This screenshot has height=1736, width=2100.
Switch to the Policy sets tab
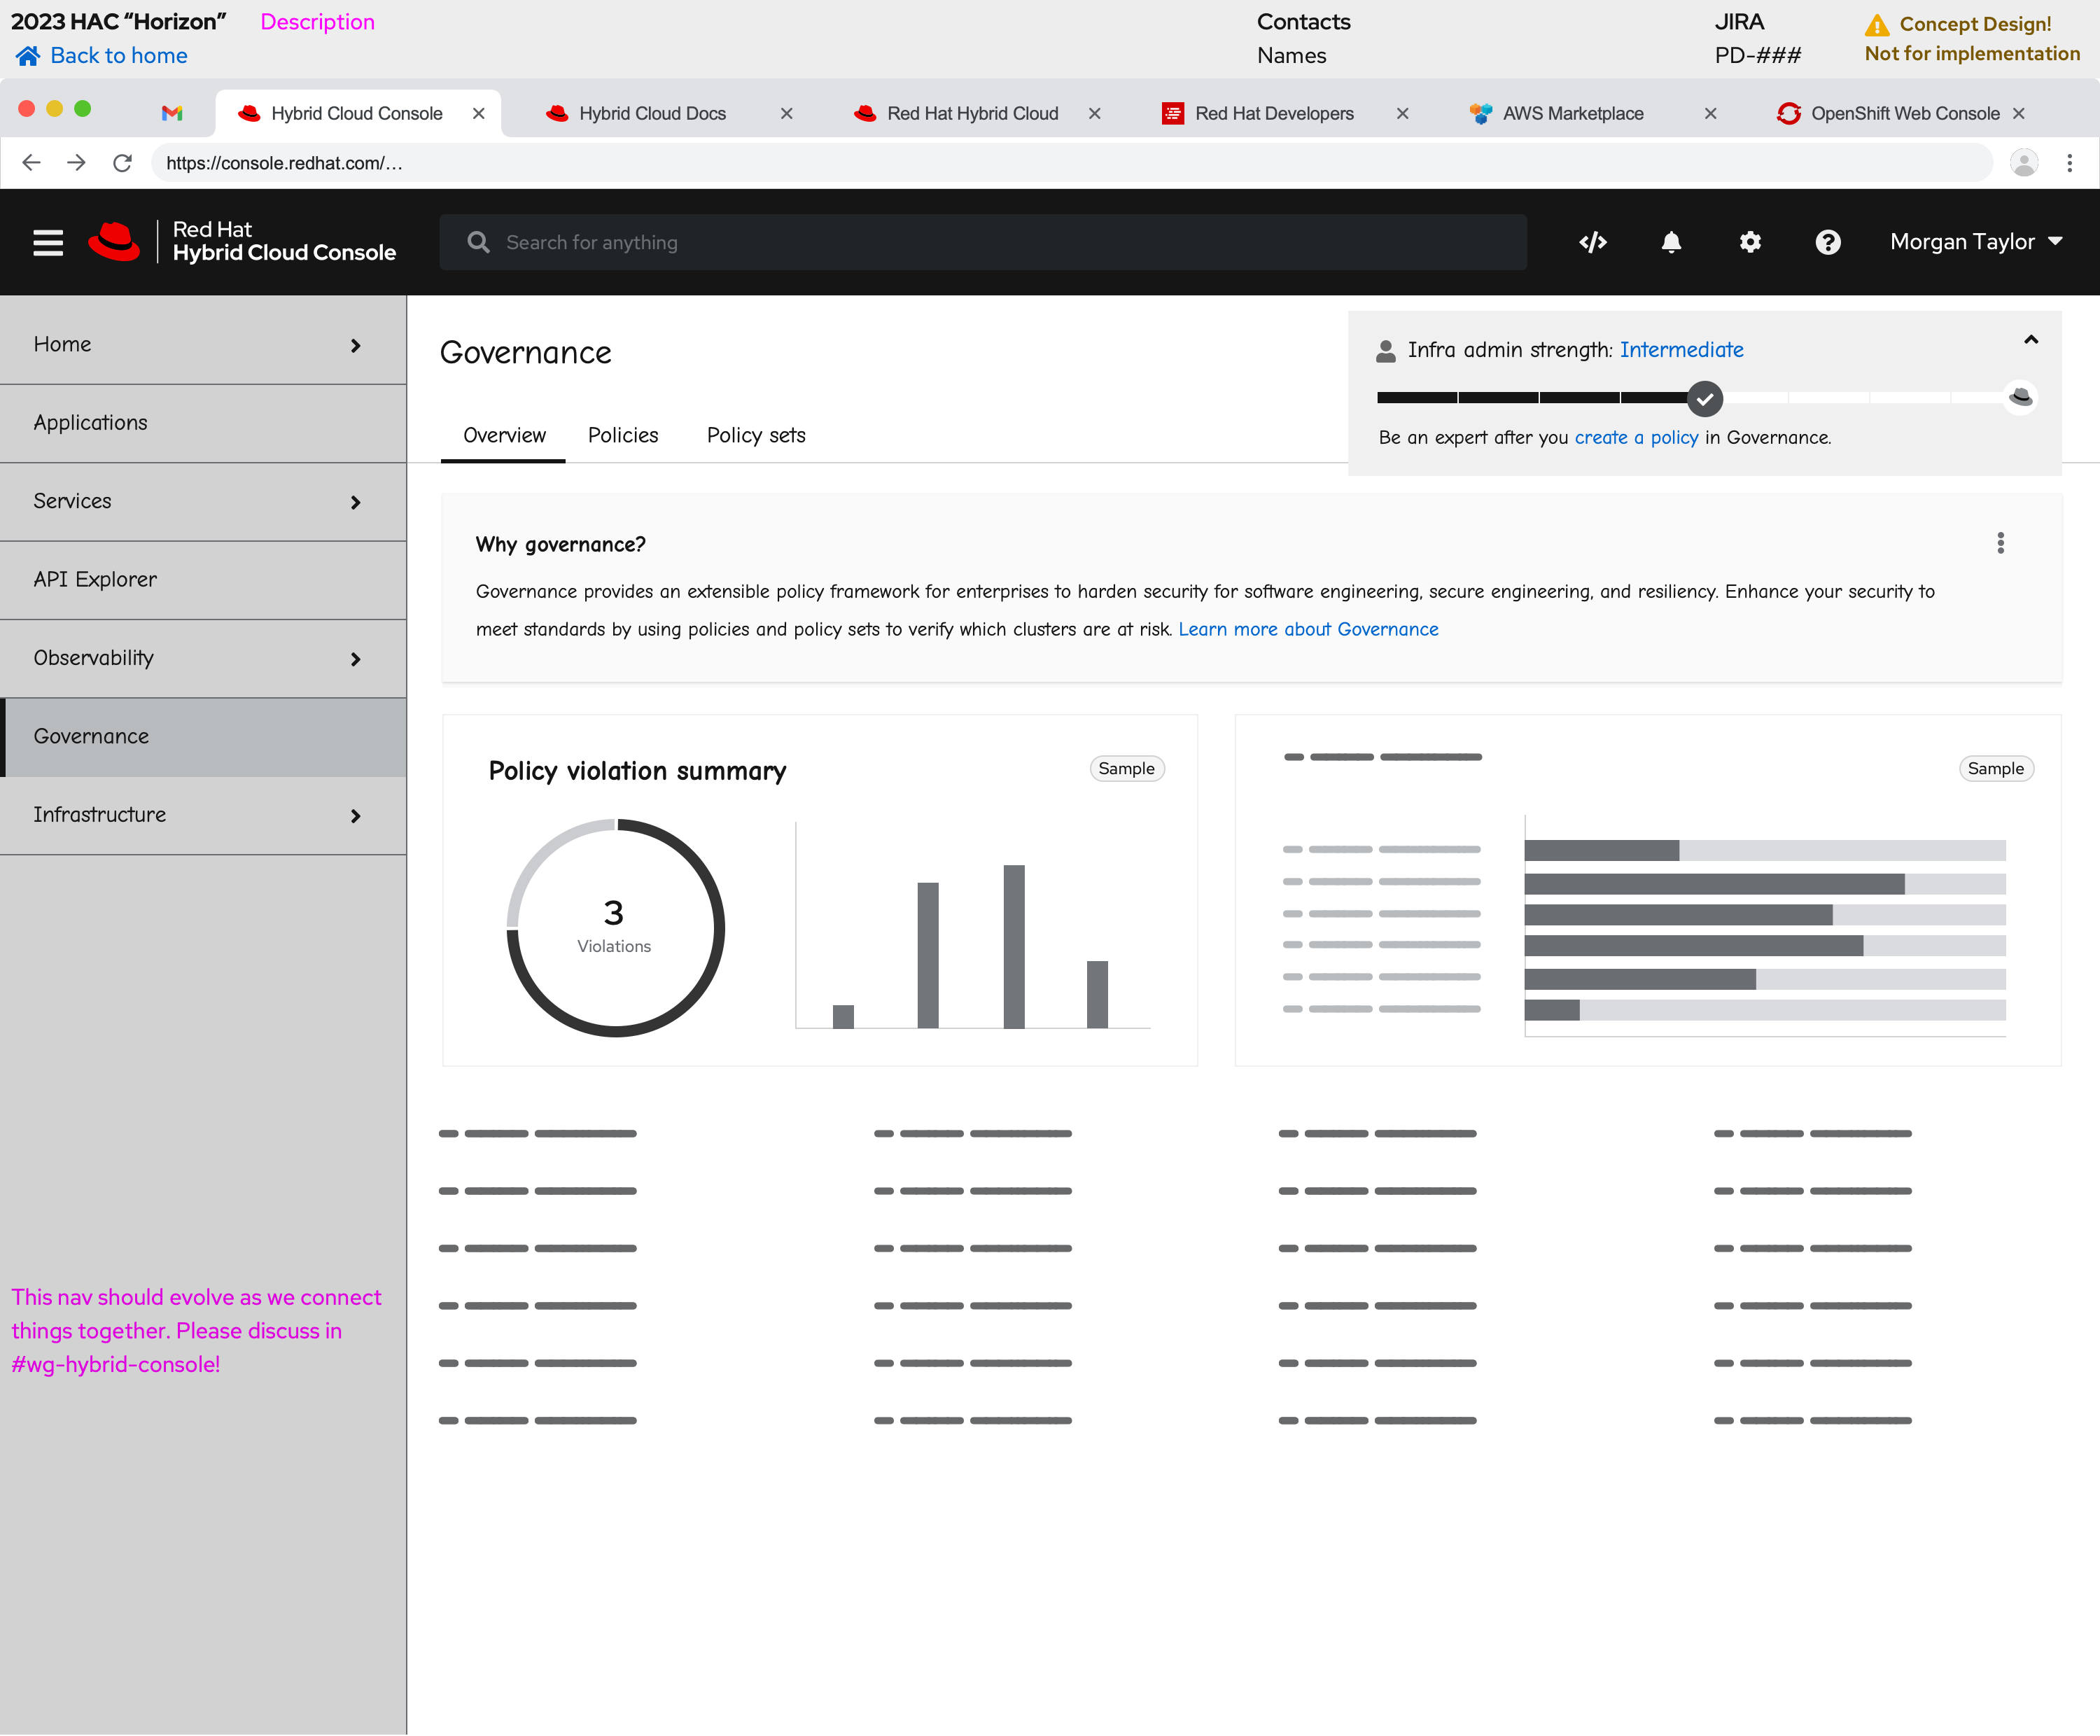pos(756,435)
